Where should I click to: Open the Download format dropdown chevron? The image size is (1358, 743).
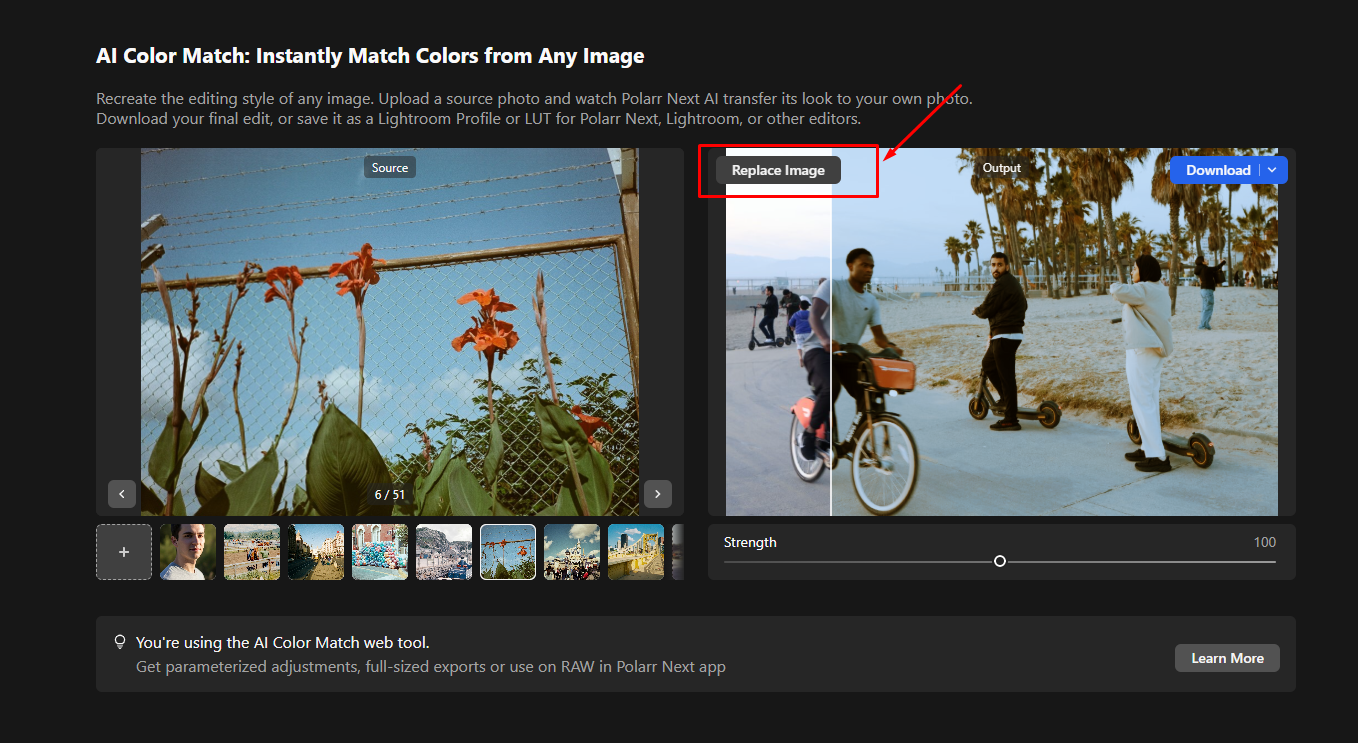[1272, 169]
